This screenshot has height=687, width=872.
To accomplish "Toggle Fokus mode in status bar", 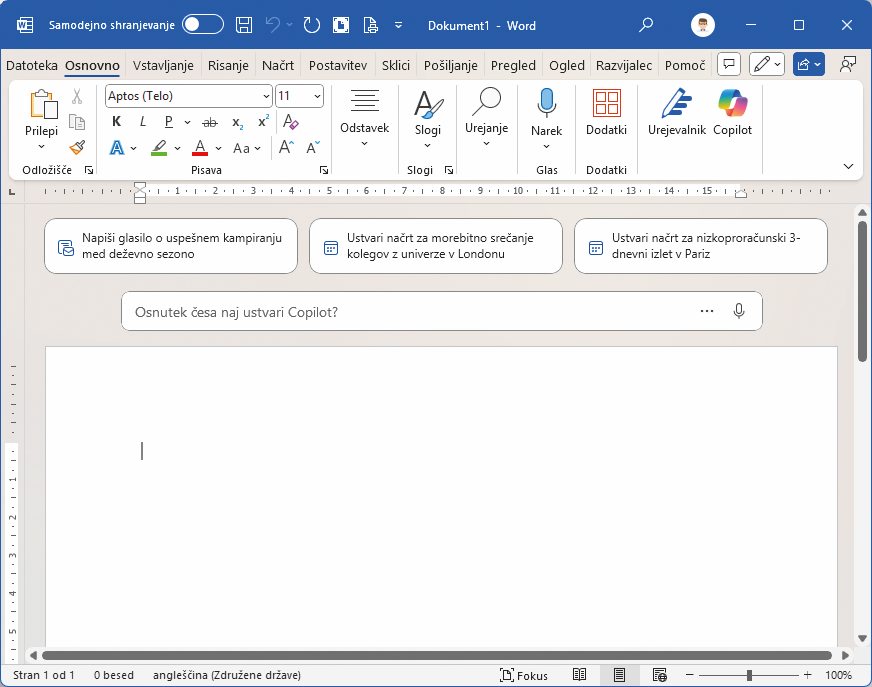I will pyautogui.click(x=523, y=675).
